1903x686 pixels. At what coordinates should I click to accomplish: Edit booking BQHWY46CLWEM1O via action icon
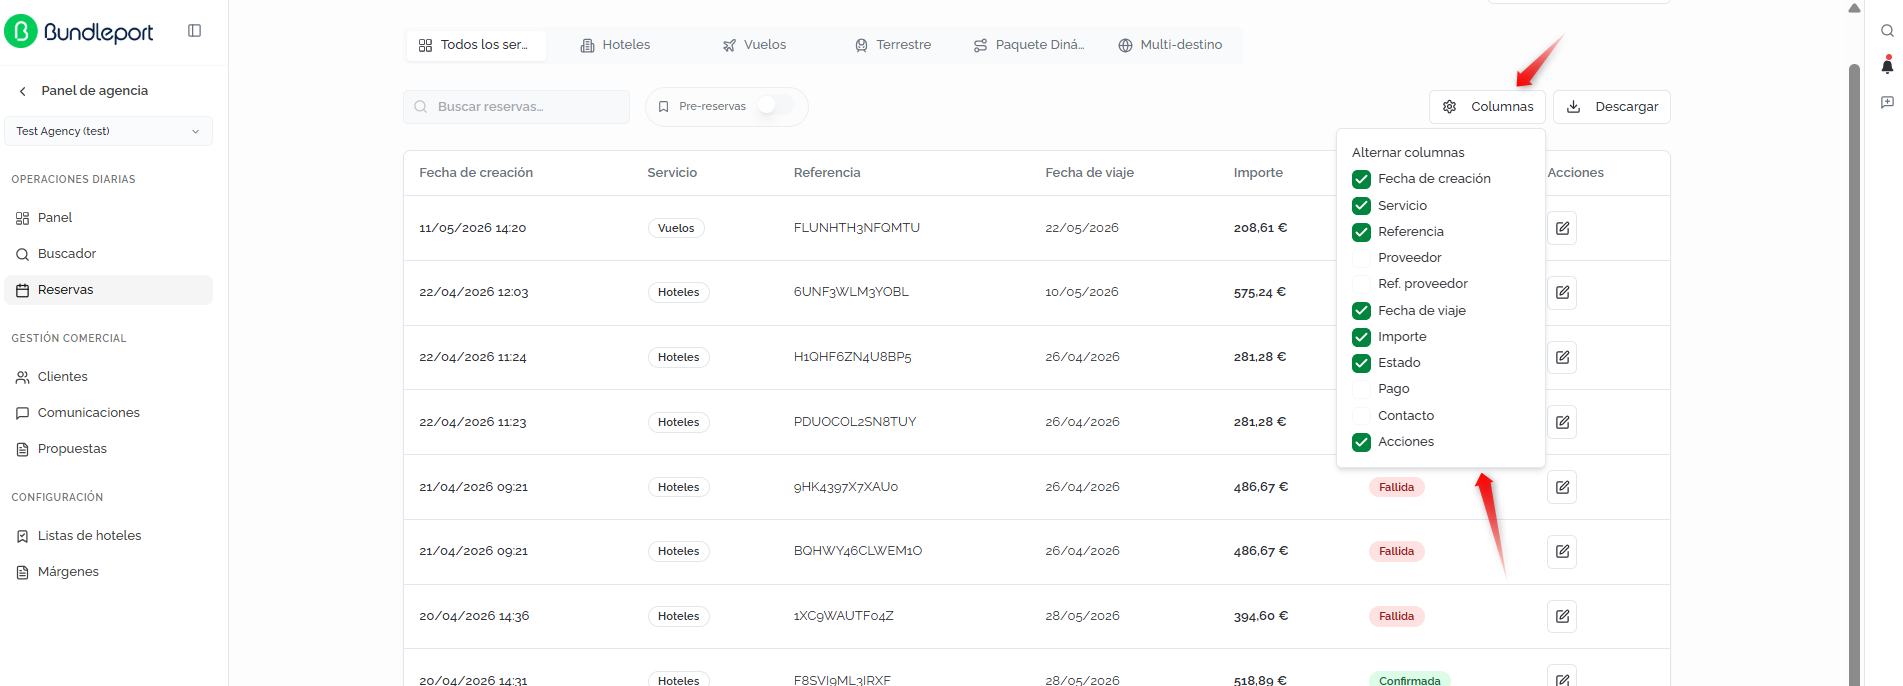click(1562, 551)
